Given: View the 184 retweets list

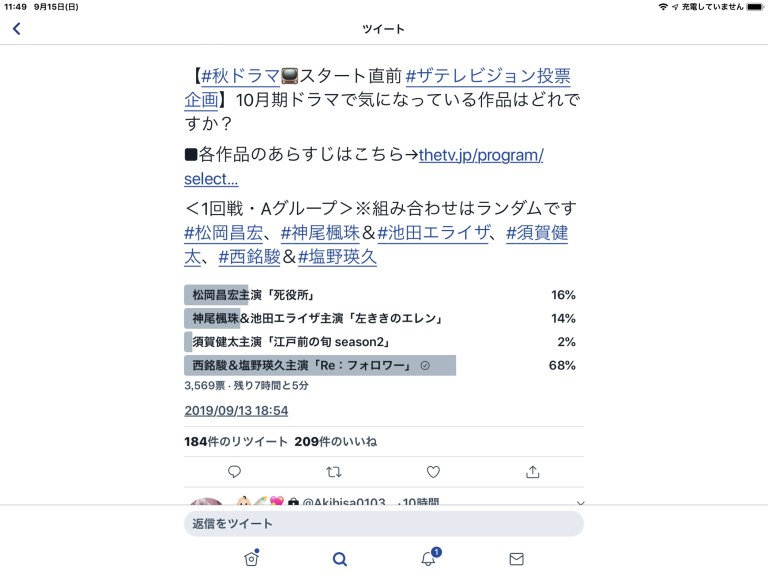Looking at the screenshot, I should [x=236, y=441].
